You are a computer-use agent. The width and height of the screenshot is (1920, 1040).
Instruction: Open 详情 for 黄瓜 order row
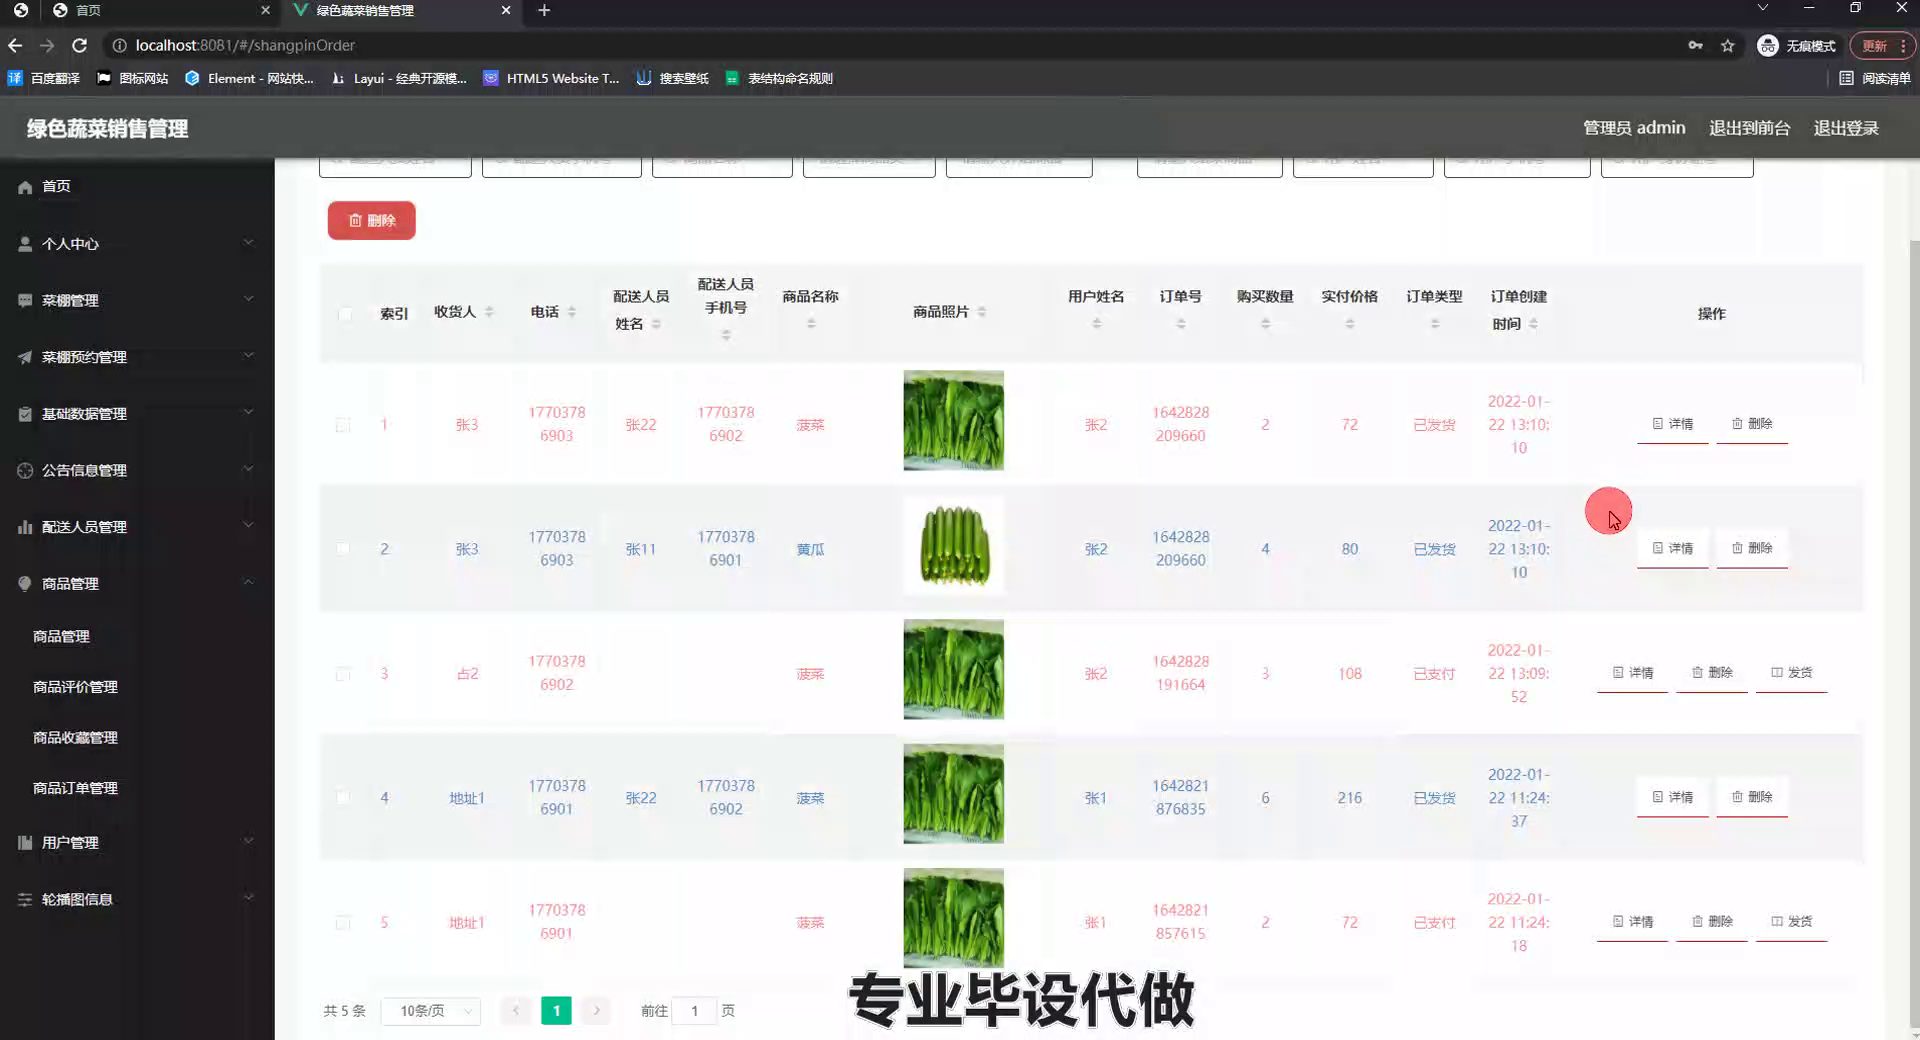click(x=1673, y=548)
